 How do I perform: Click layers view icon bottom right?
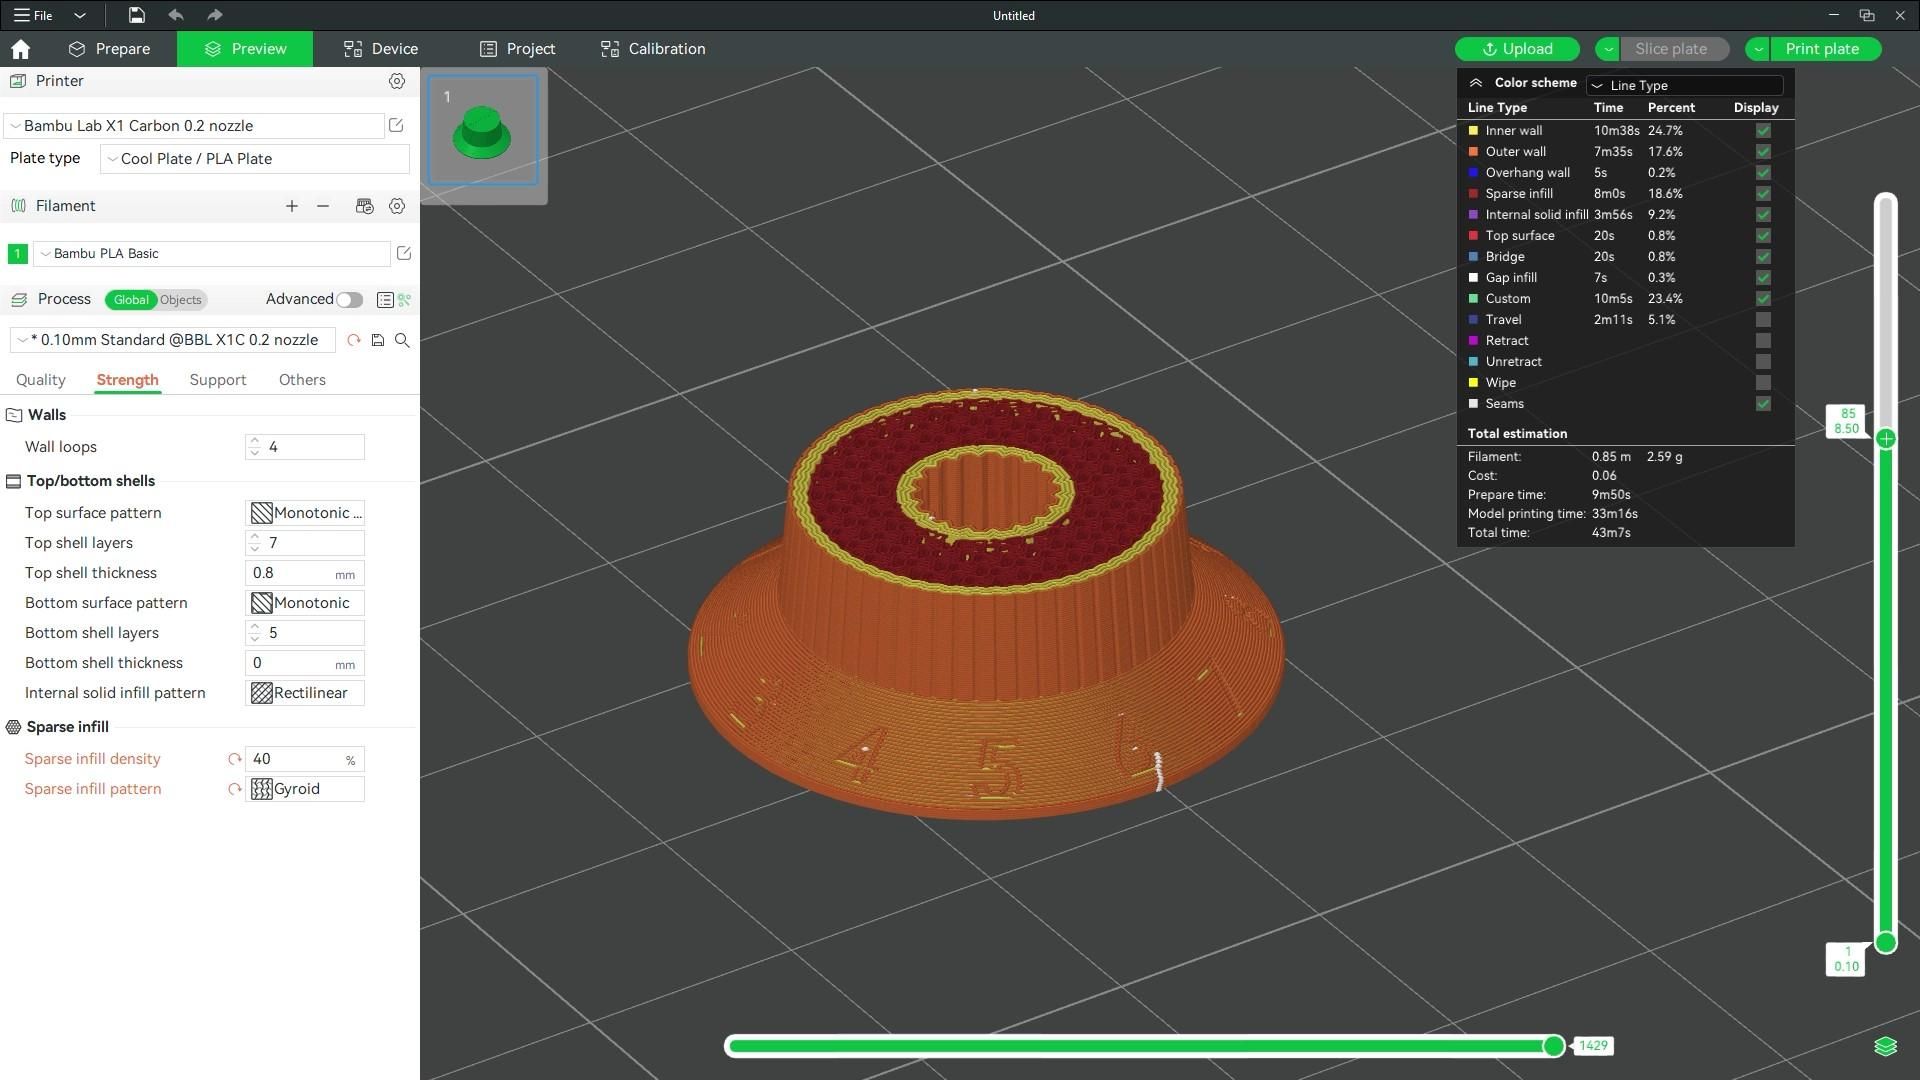(x=1885, y=1046)
